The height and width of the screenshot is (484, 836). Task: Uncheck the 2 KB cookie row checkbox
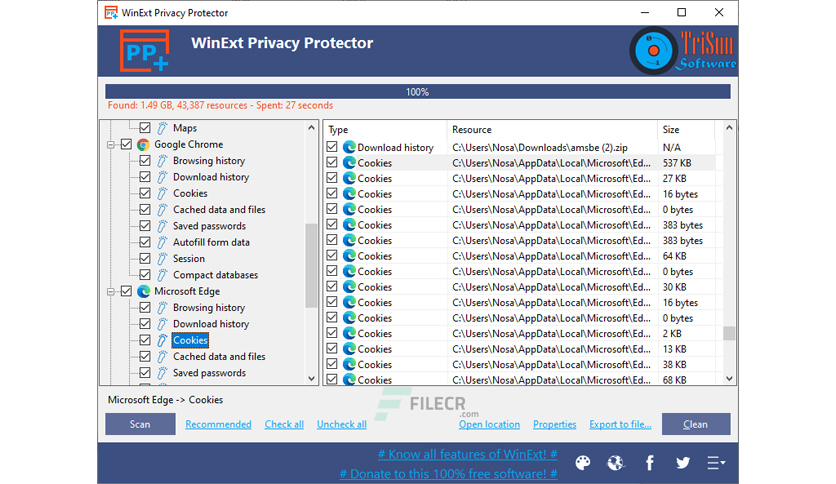pyautogui.click(x=332, y=333)
